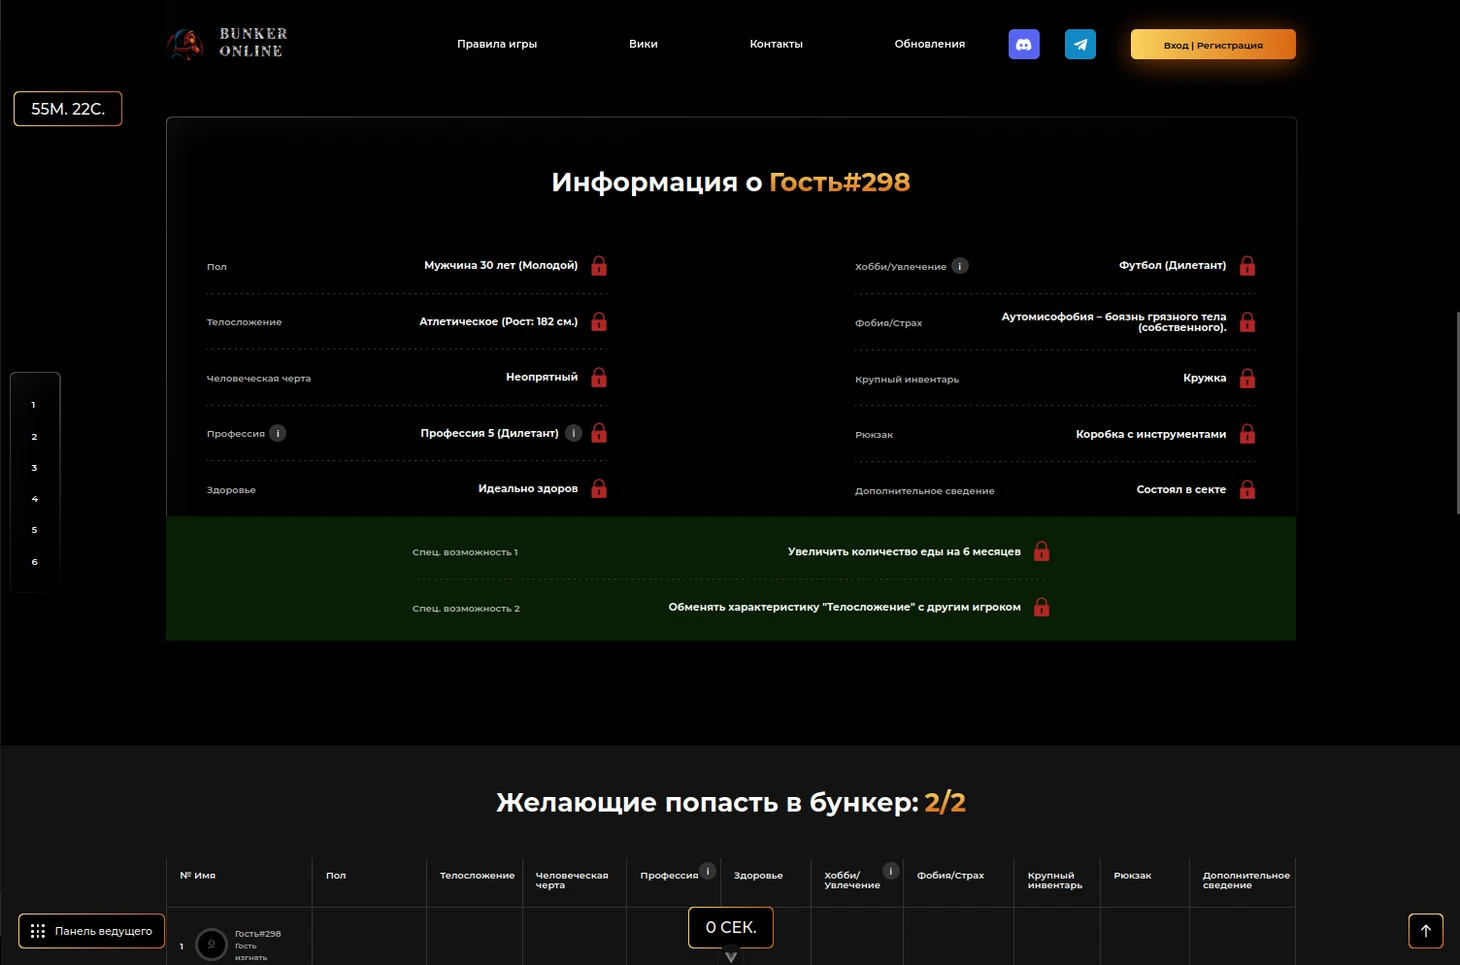Reveal Спец. возможность 1 via its lock
The height and width of the screenshot is (965, 1460).
(x=1041, y=552)
